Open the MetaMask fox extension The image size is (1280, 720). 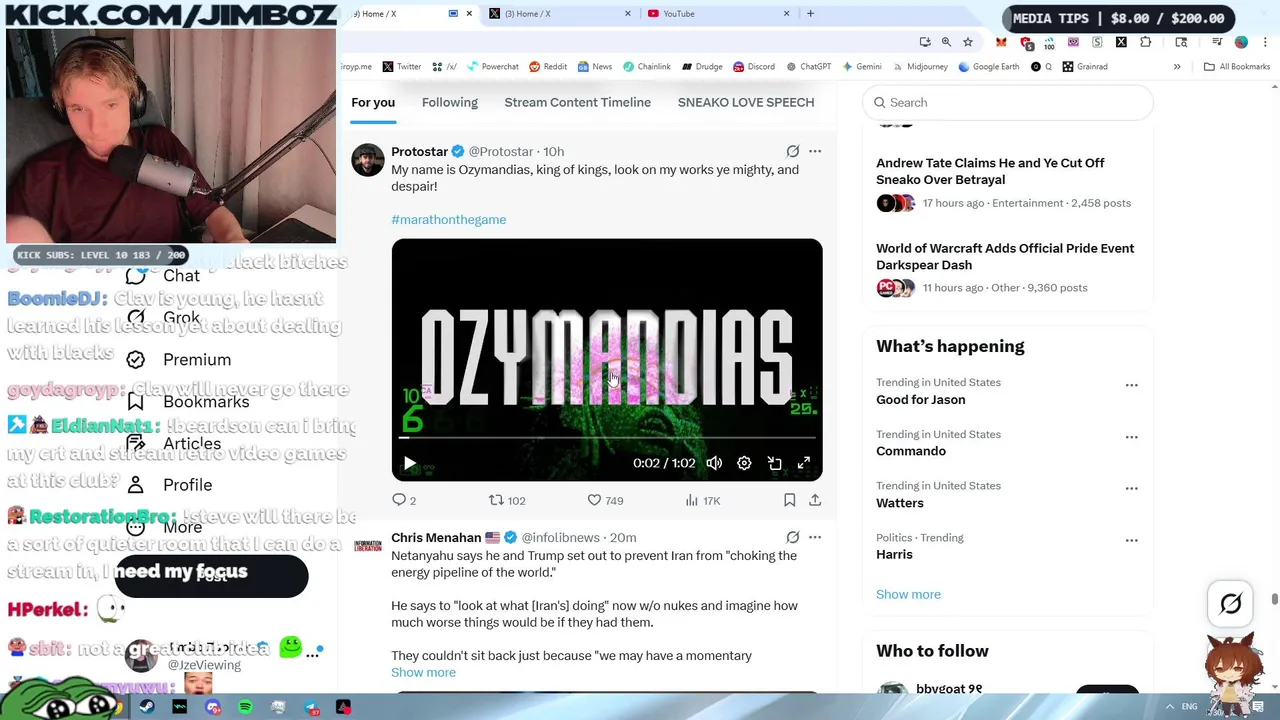click(1001, 42)
